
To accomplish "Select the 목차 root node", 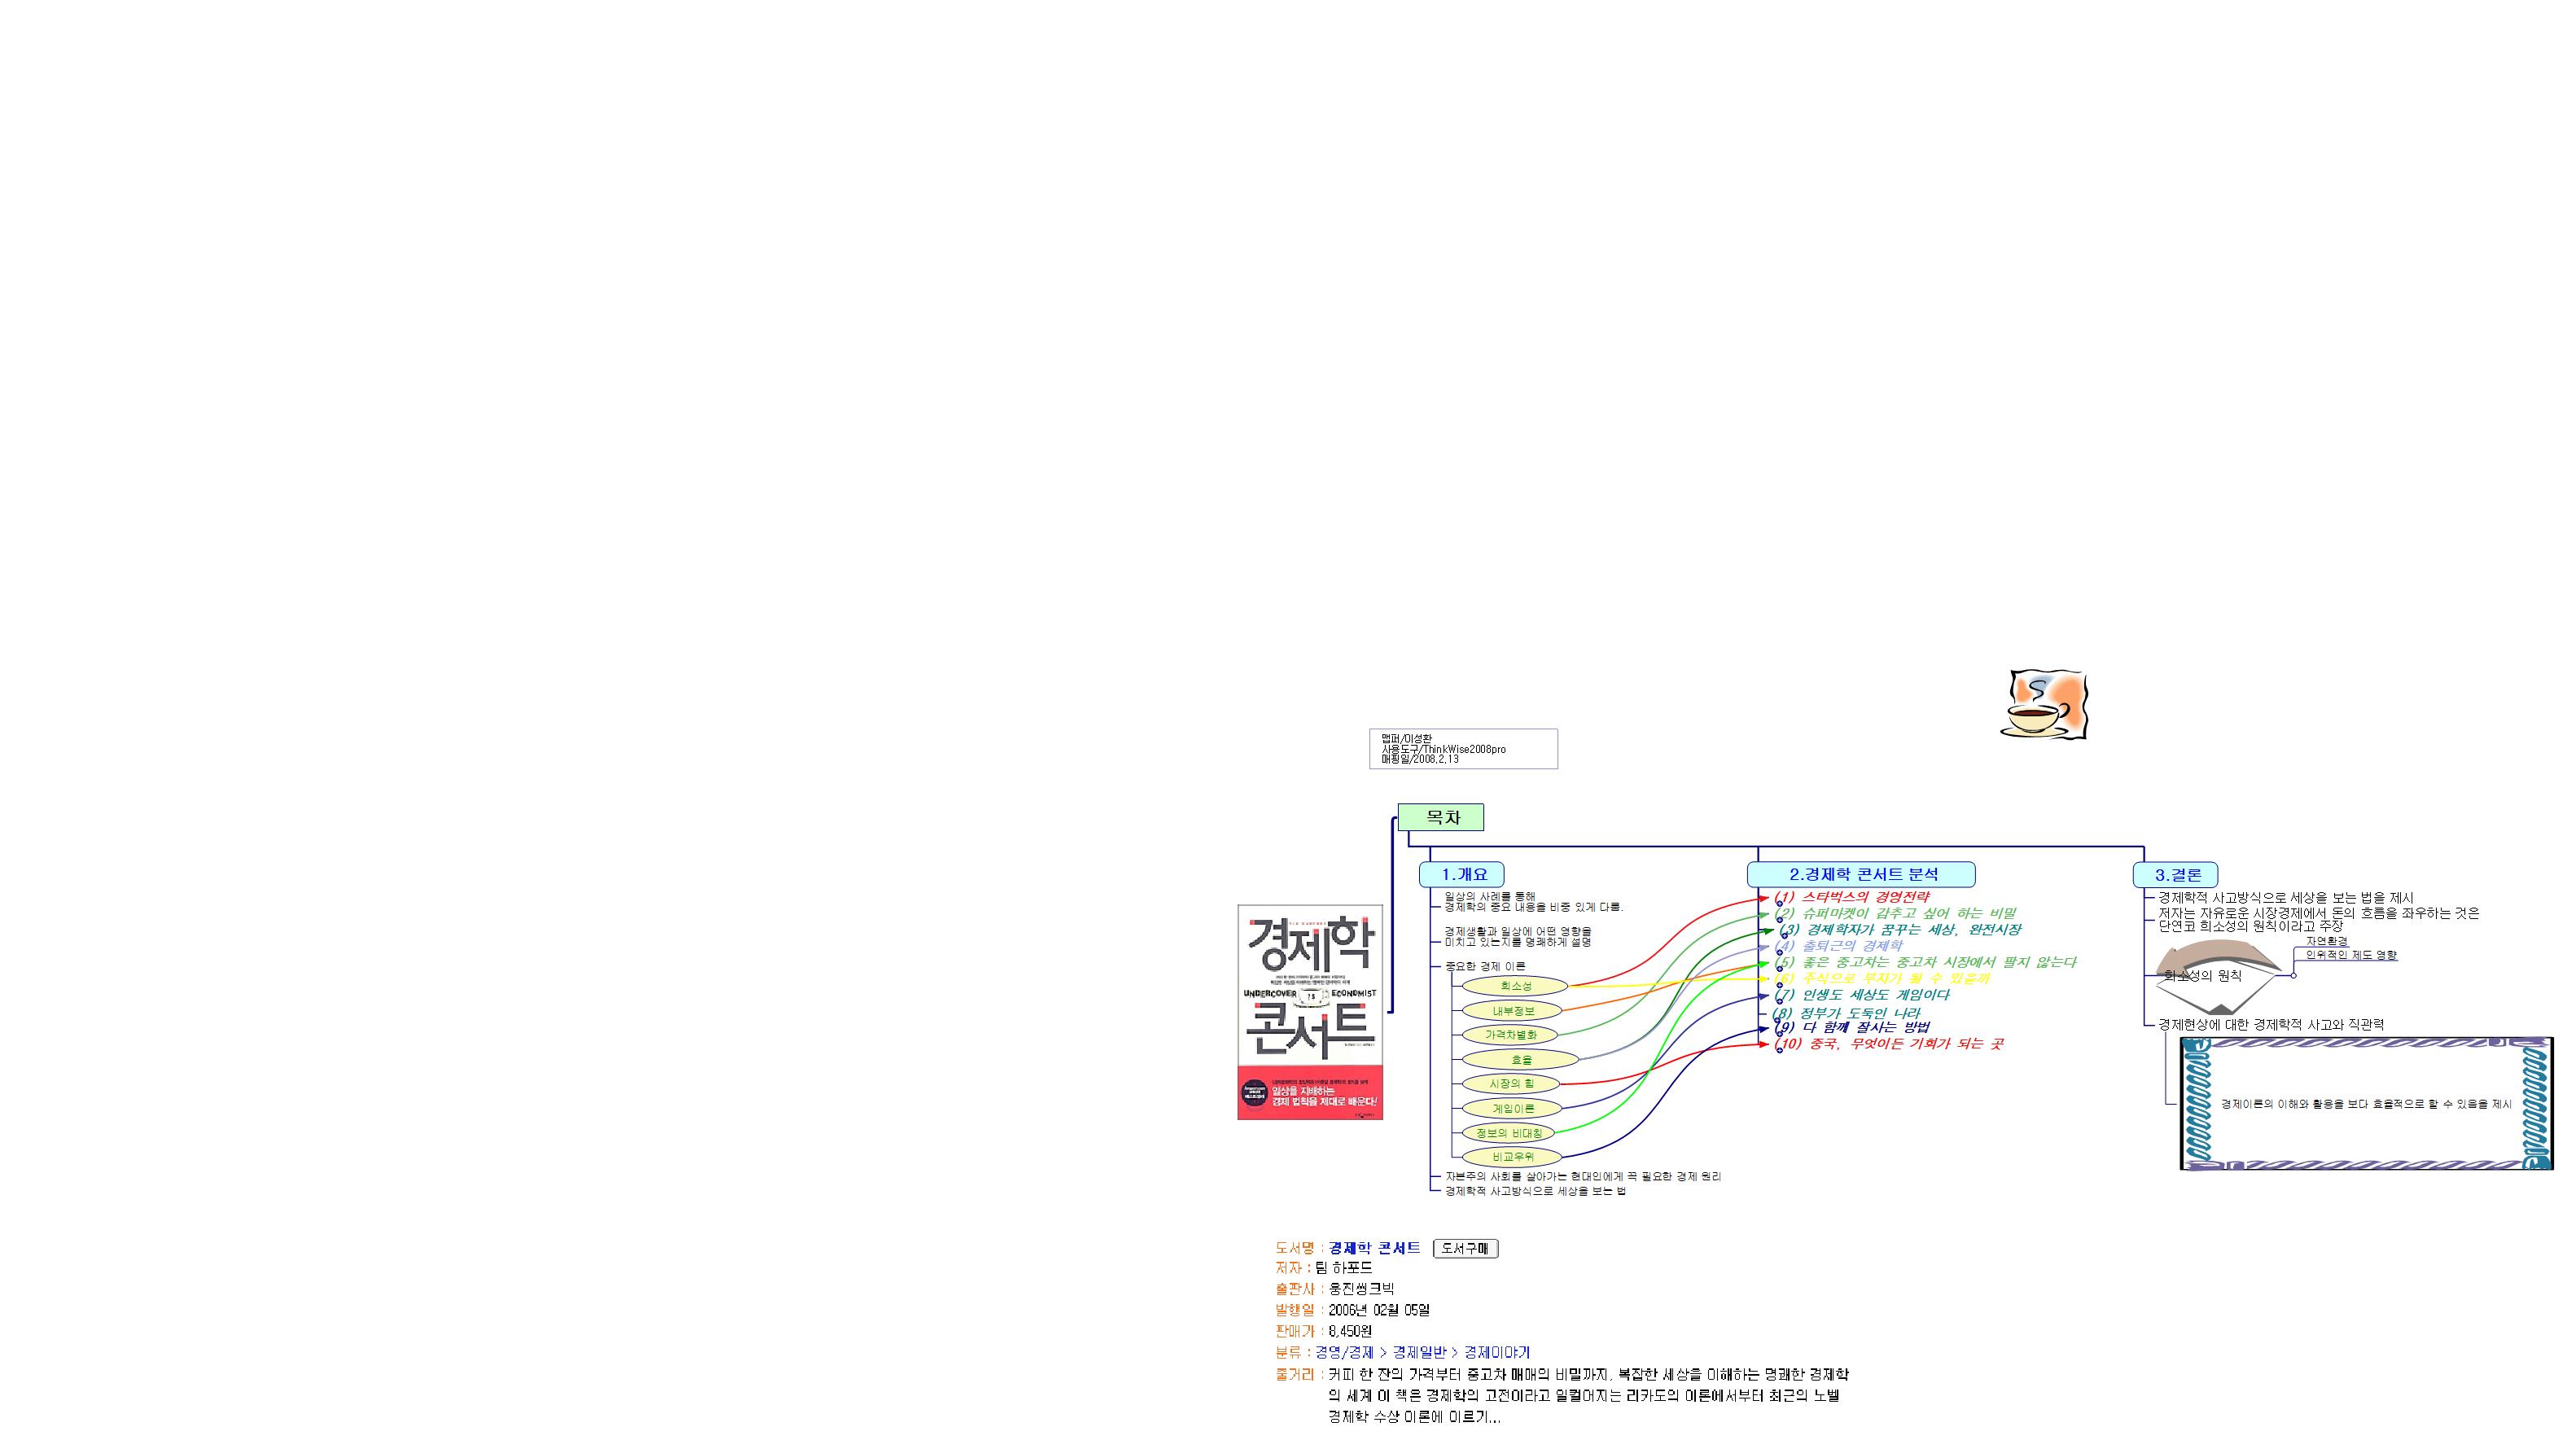I will (1440, 817).
